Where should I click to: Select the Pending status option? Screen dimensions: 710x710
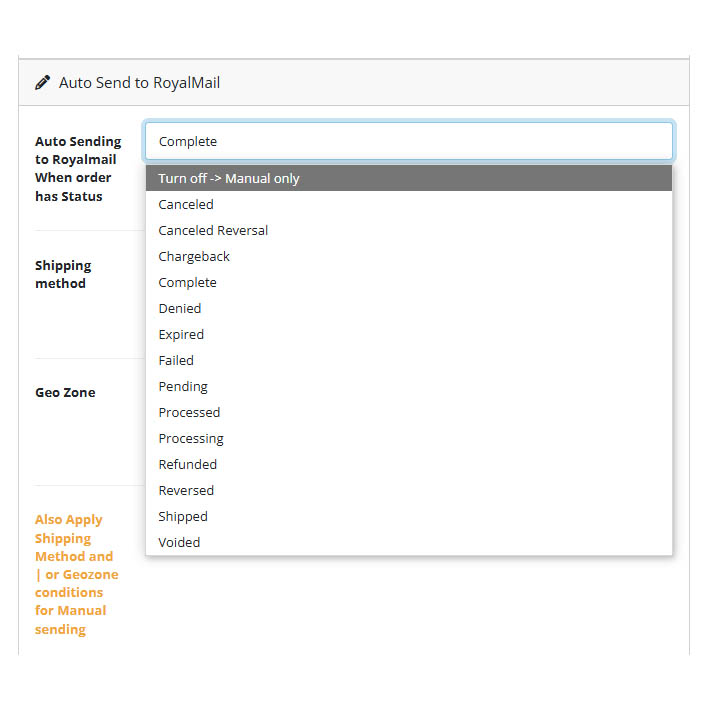[409, 387]
